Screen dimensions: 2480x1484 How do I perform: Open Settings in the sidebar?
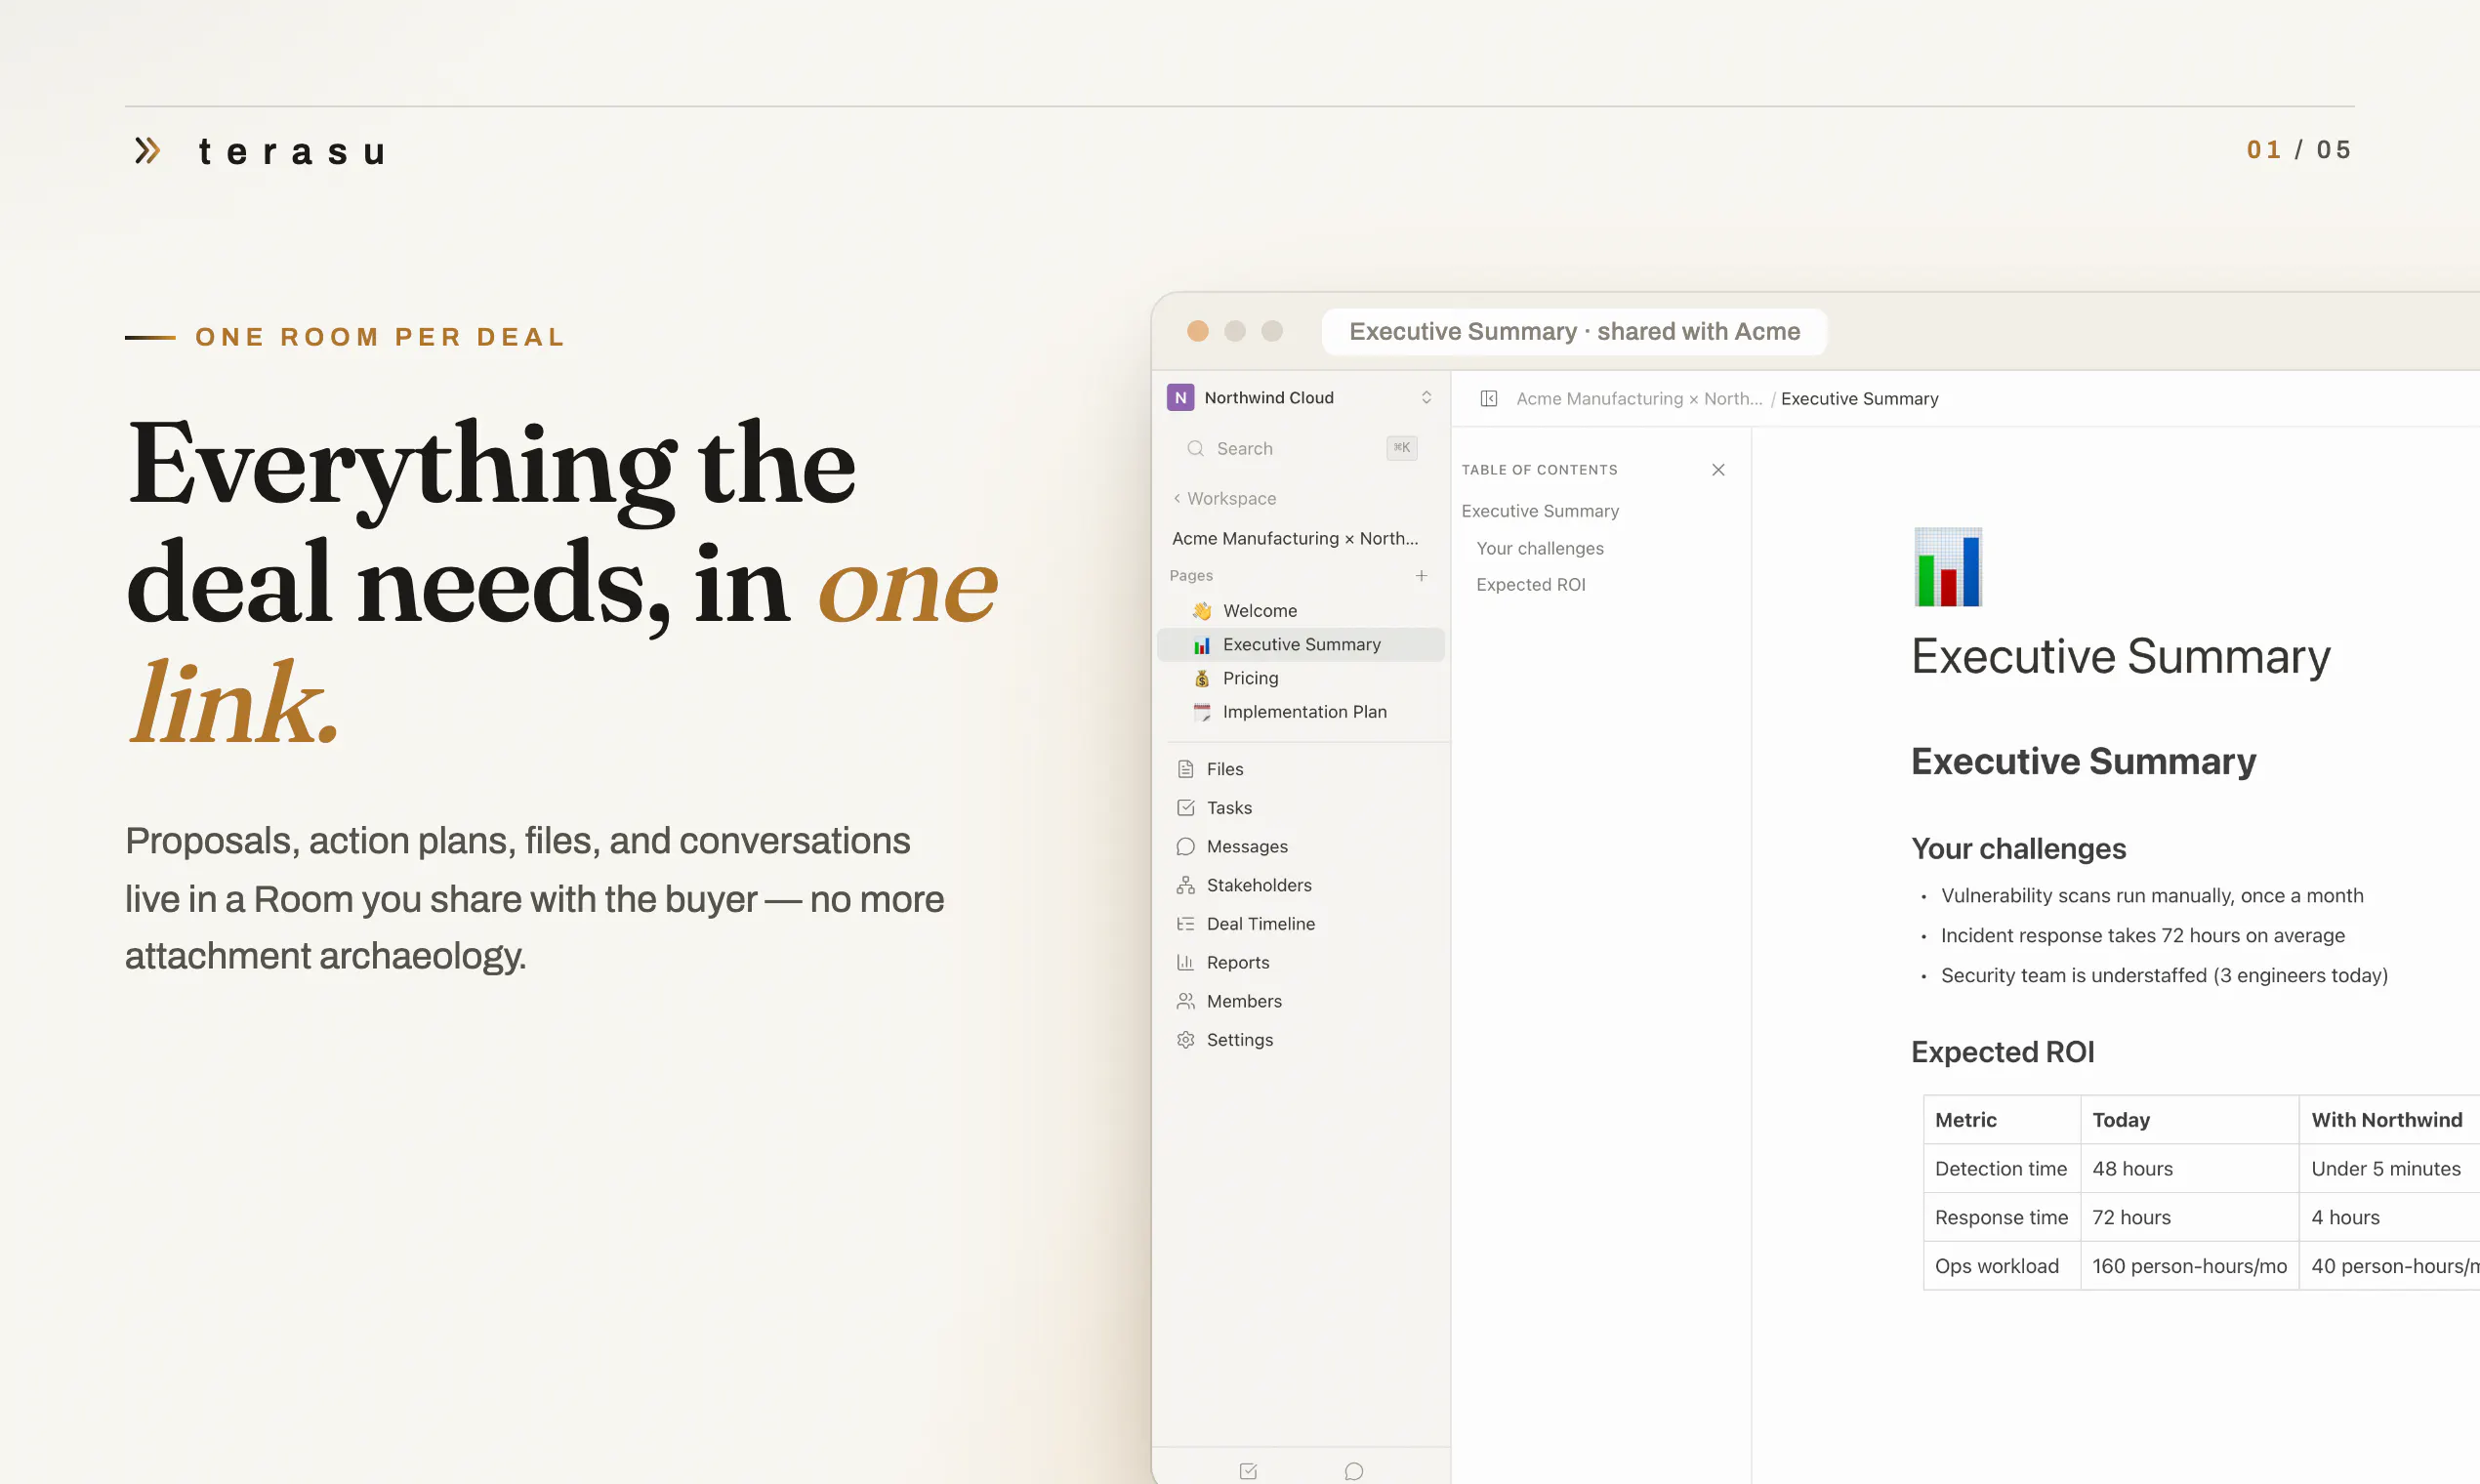[x=1301, y=1040]
